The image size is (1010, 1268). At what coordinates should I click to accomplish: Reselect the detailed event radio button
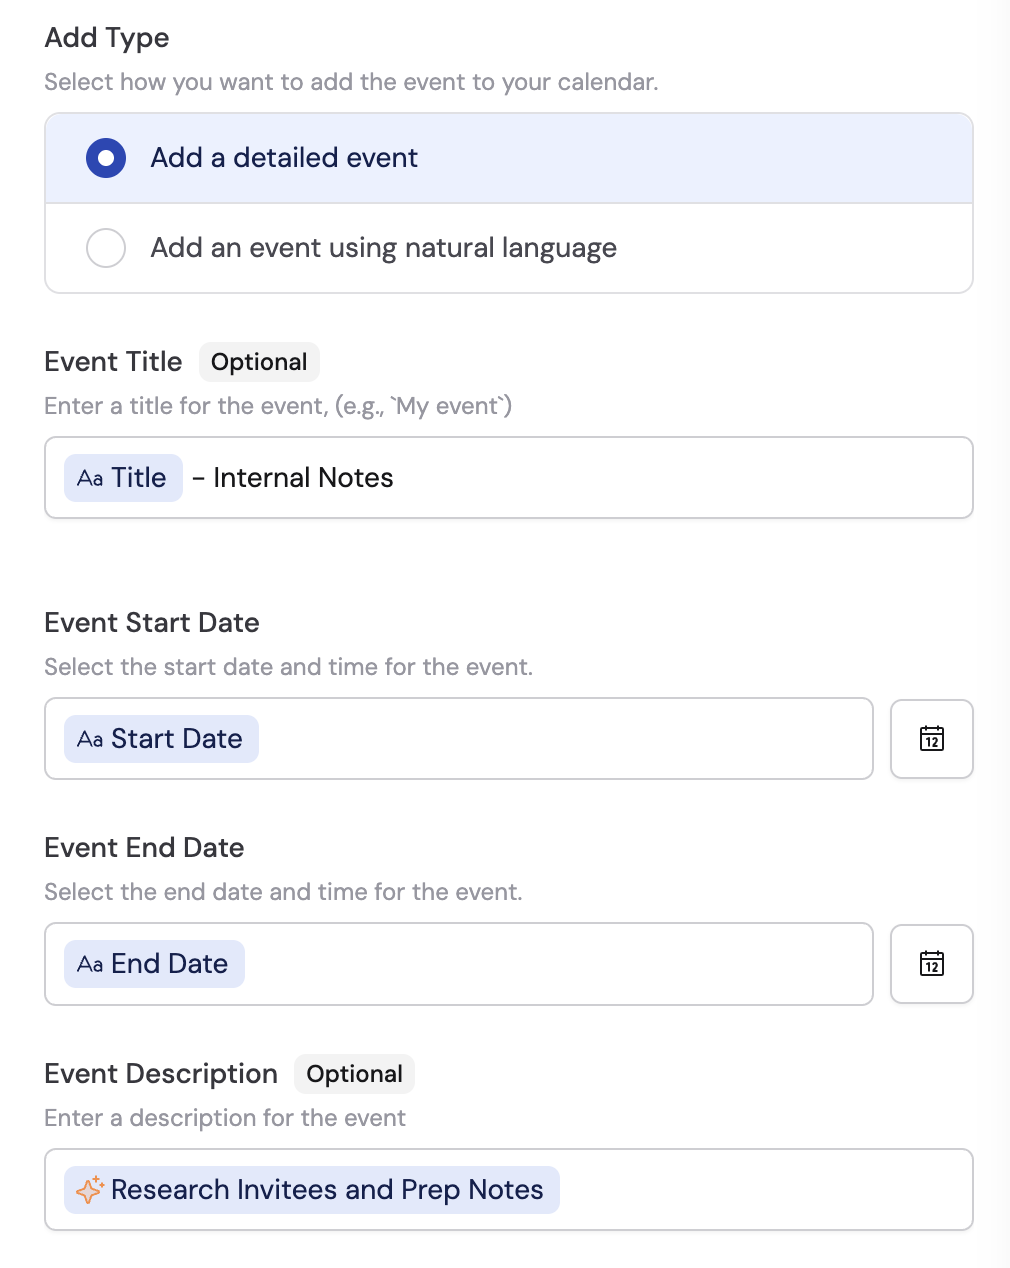point(106,157)
